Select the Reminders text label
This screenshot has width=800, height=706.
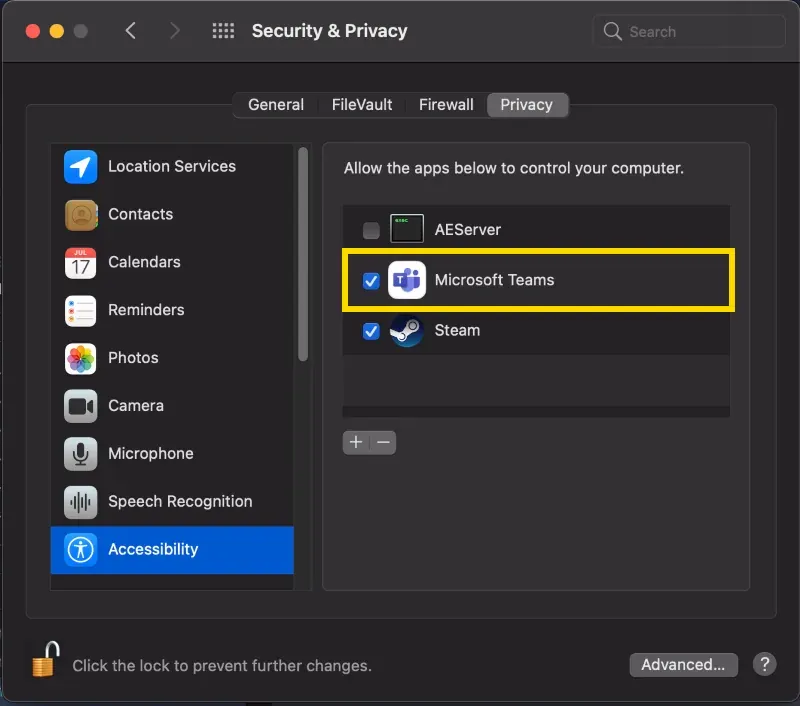[146, 310]
